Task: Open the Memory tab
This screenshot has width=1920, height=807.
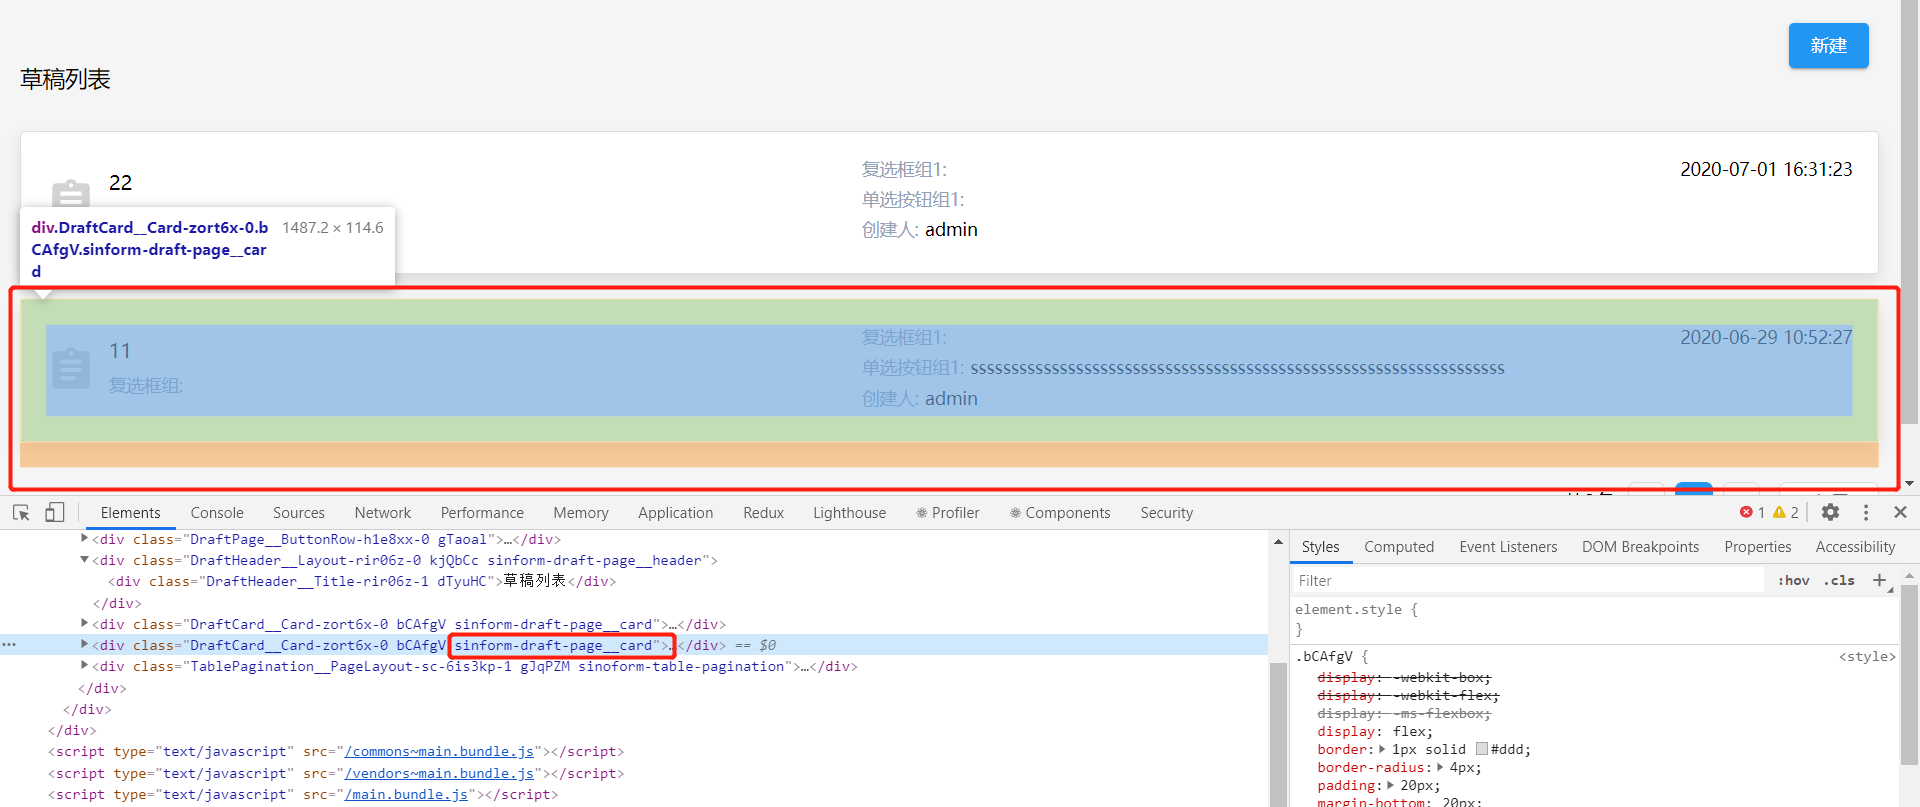Action: pyautogui.click(x=581, y=513)
